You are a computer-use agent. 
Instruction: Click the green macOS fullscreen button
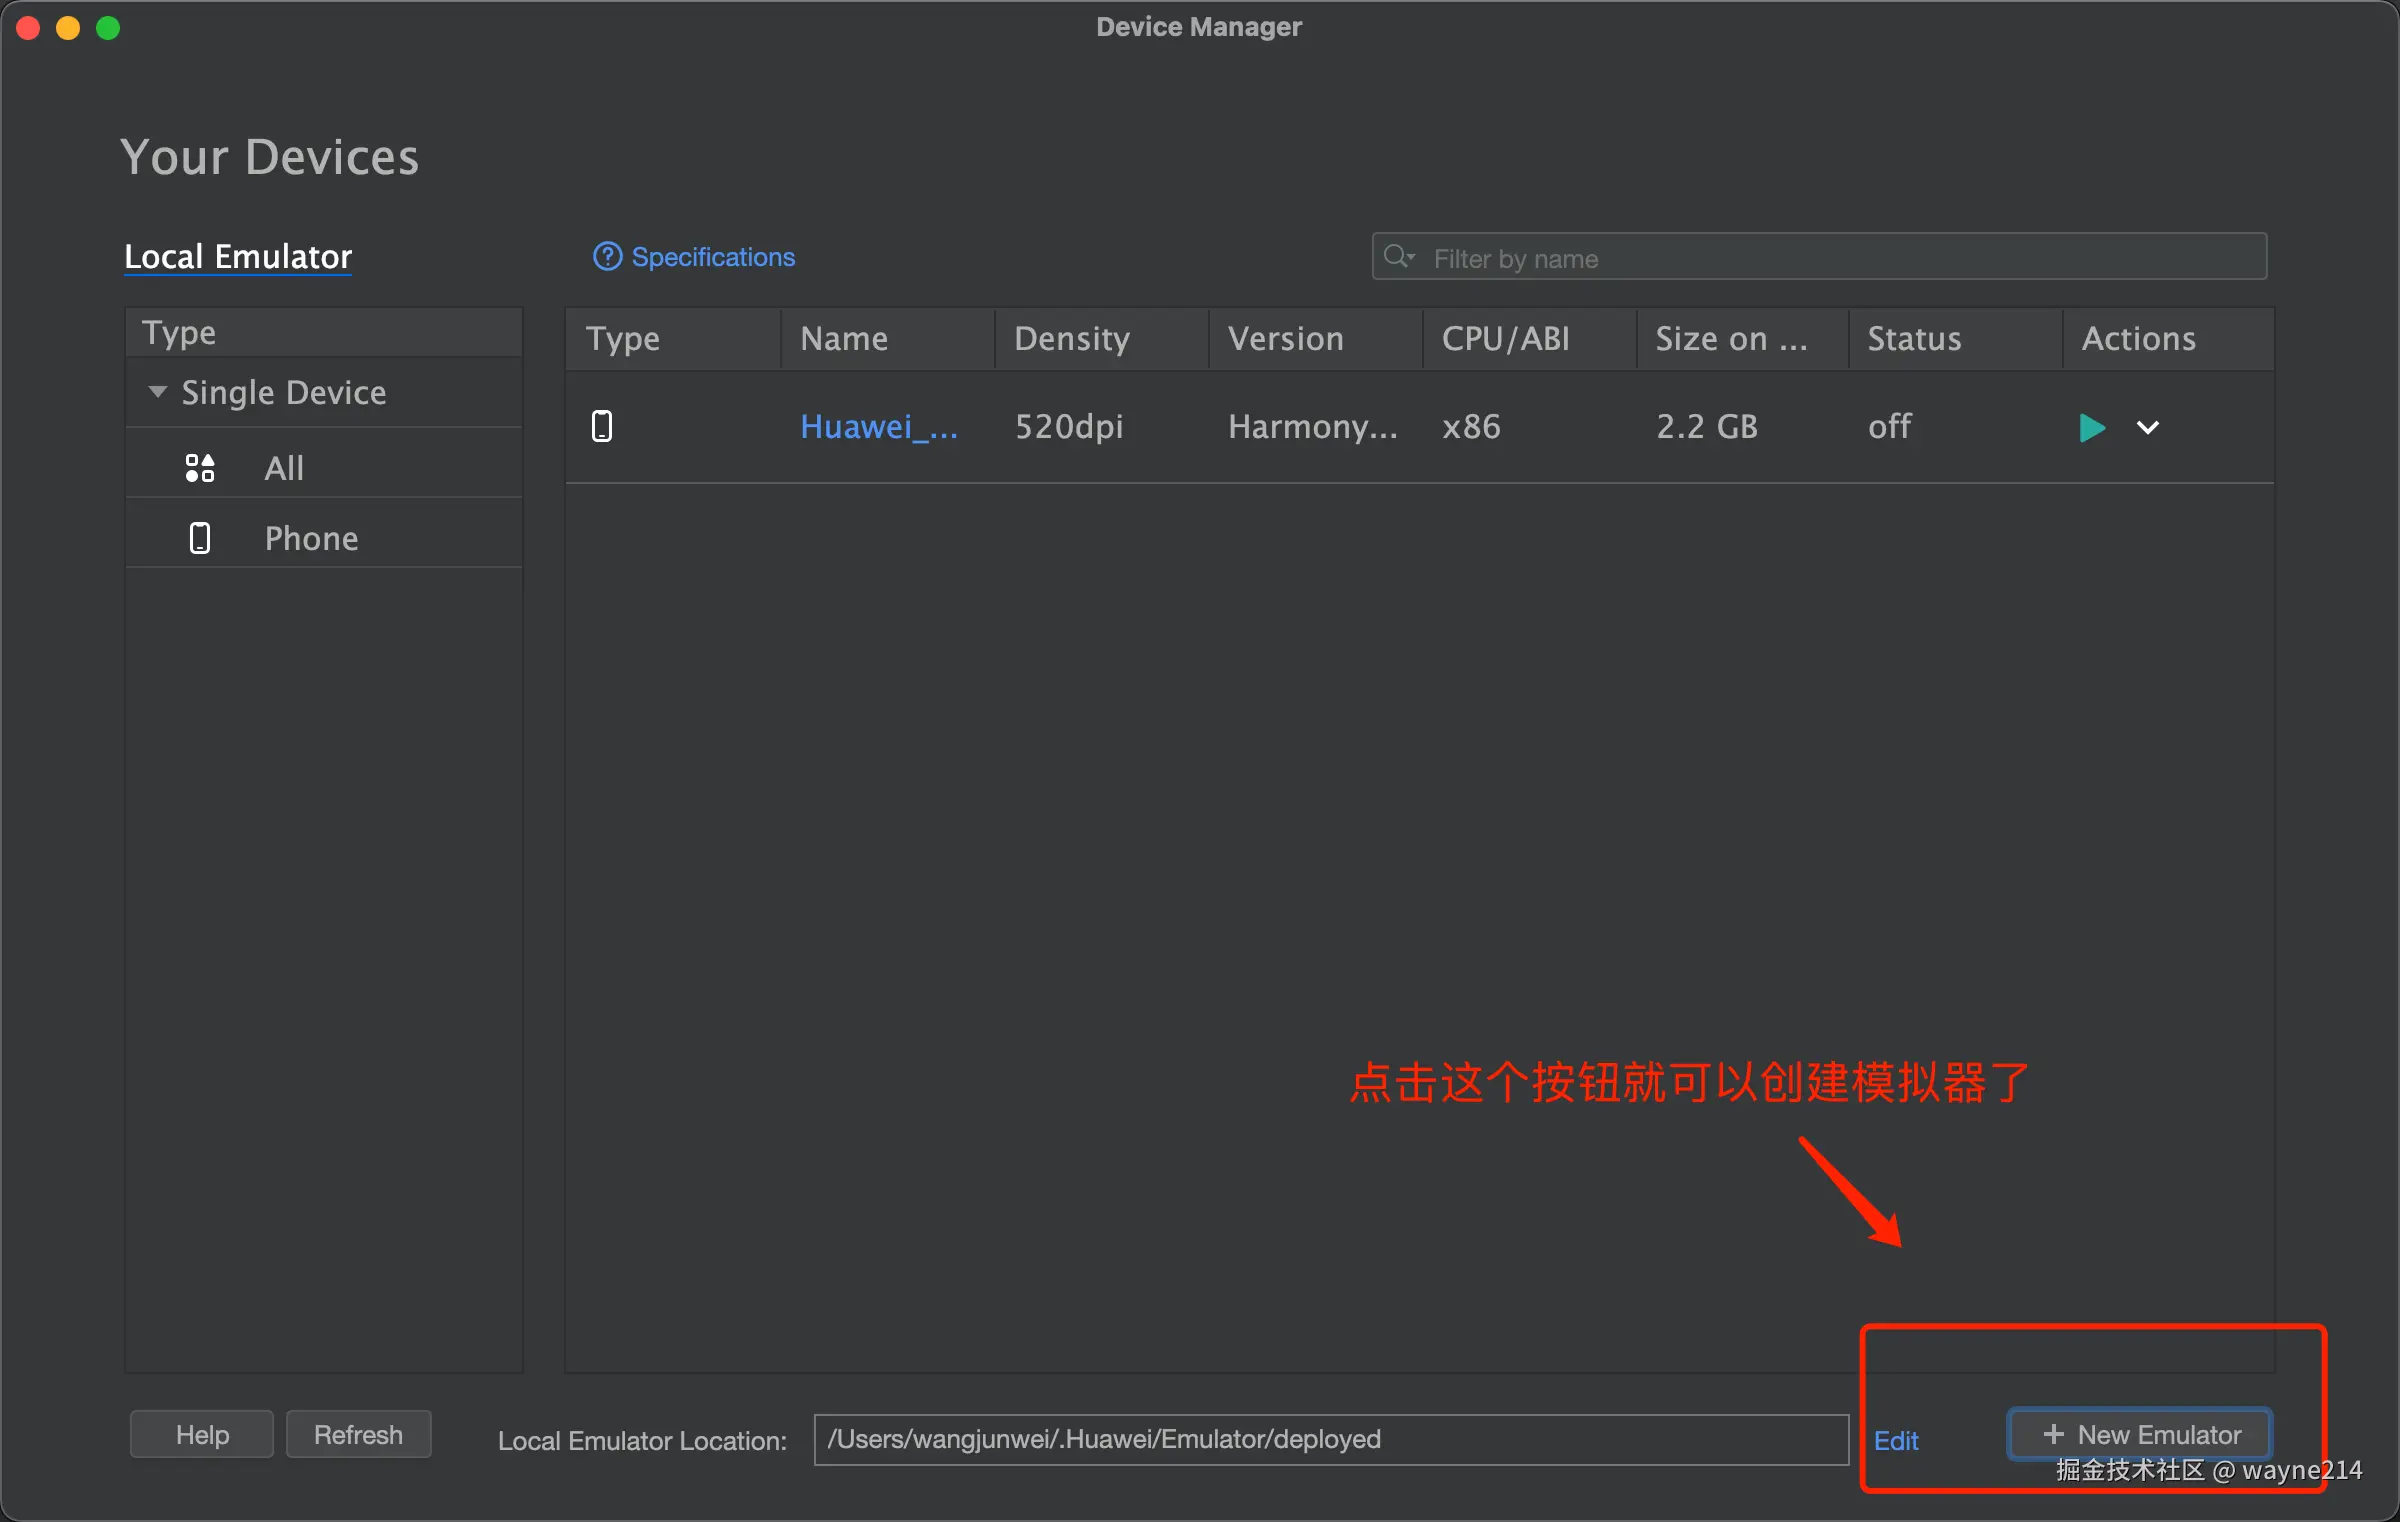click(x=108, y=28)
